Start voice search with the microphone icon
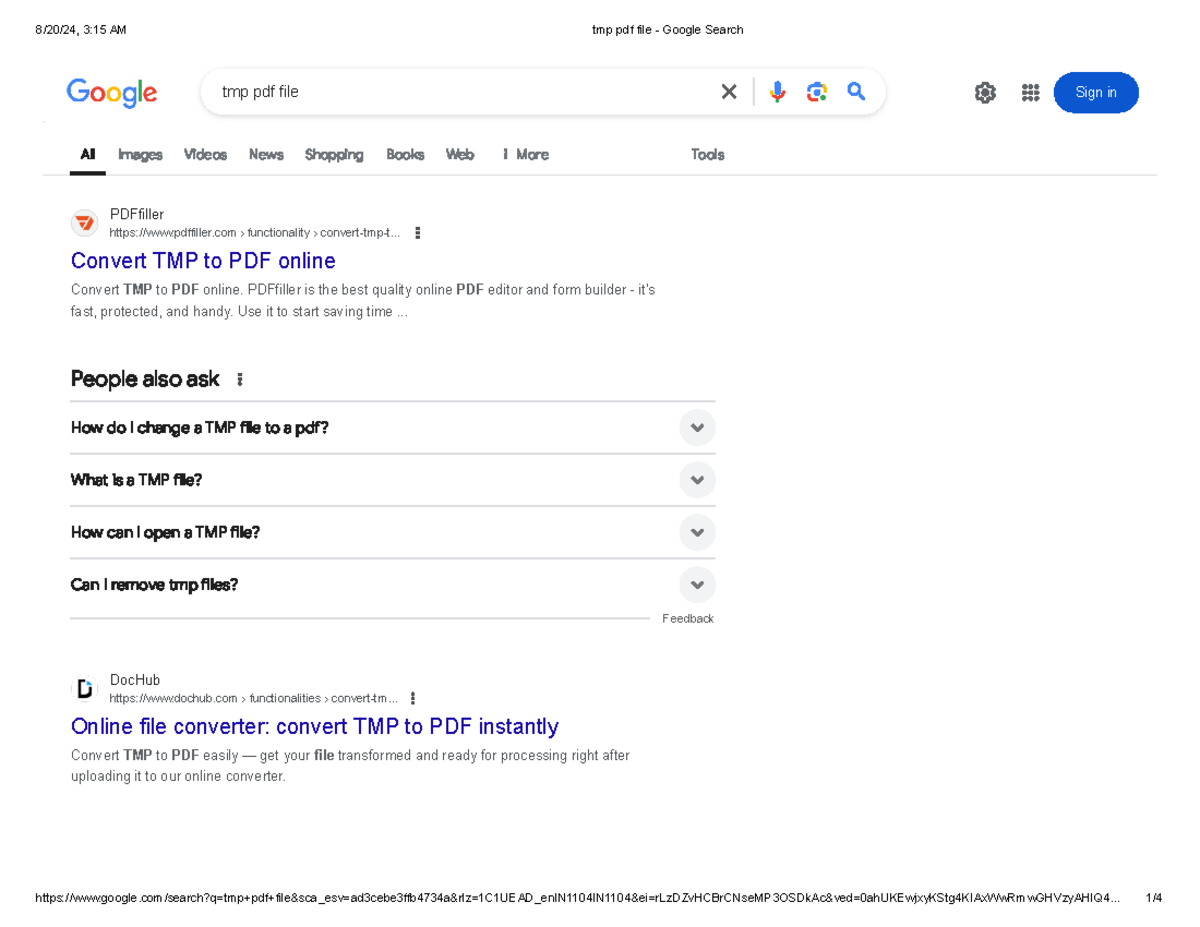 click(x=777, y=92)
